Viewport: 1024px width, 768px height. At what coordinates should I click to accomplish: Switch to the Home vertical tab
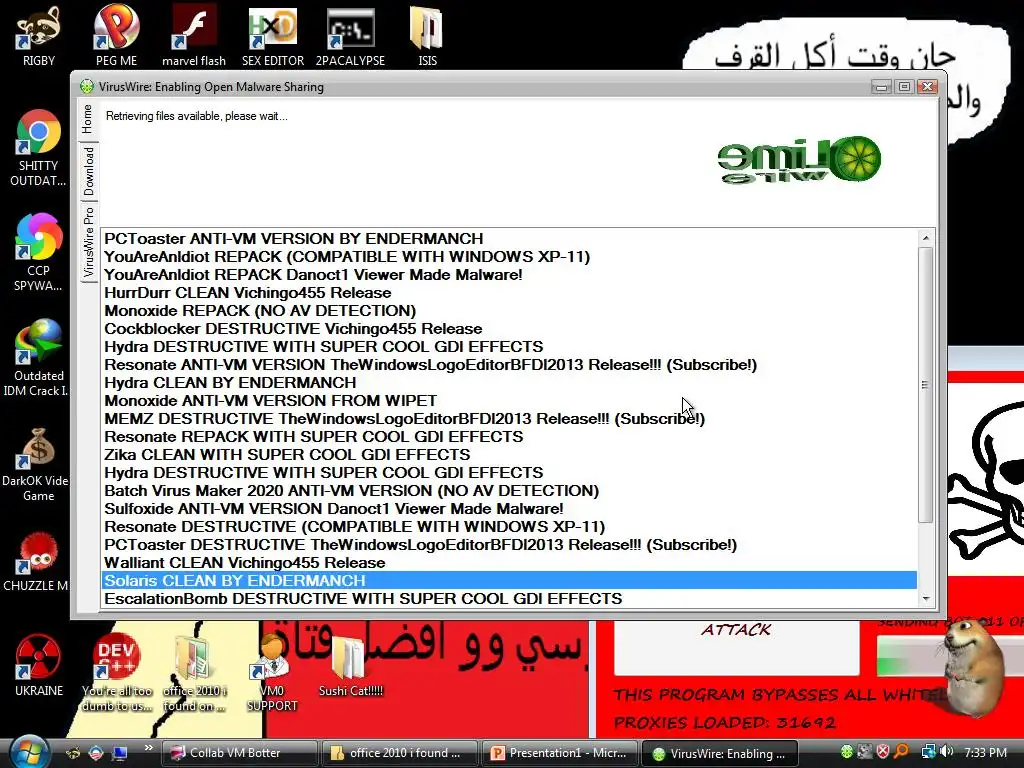coord(88,119)
